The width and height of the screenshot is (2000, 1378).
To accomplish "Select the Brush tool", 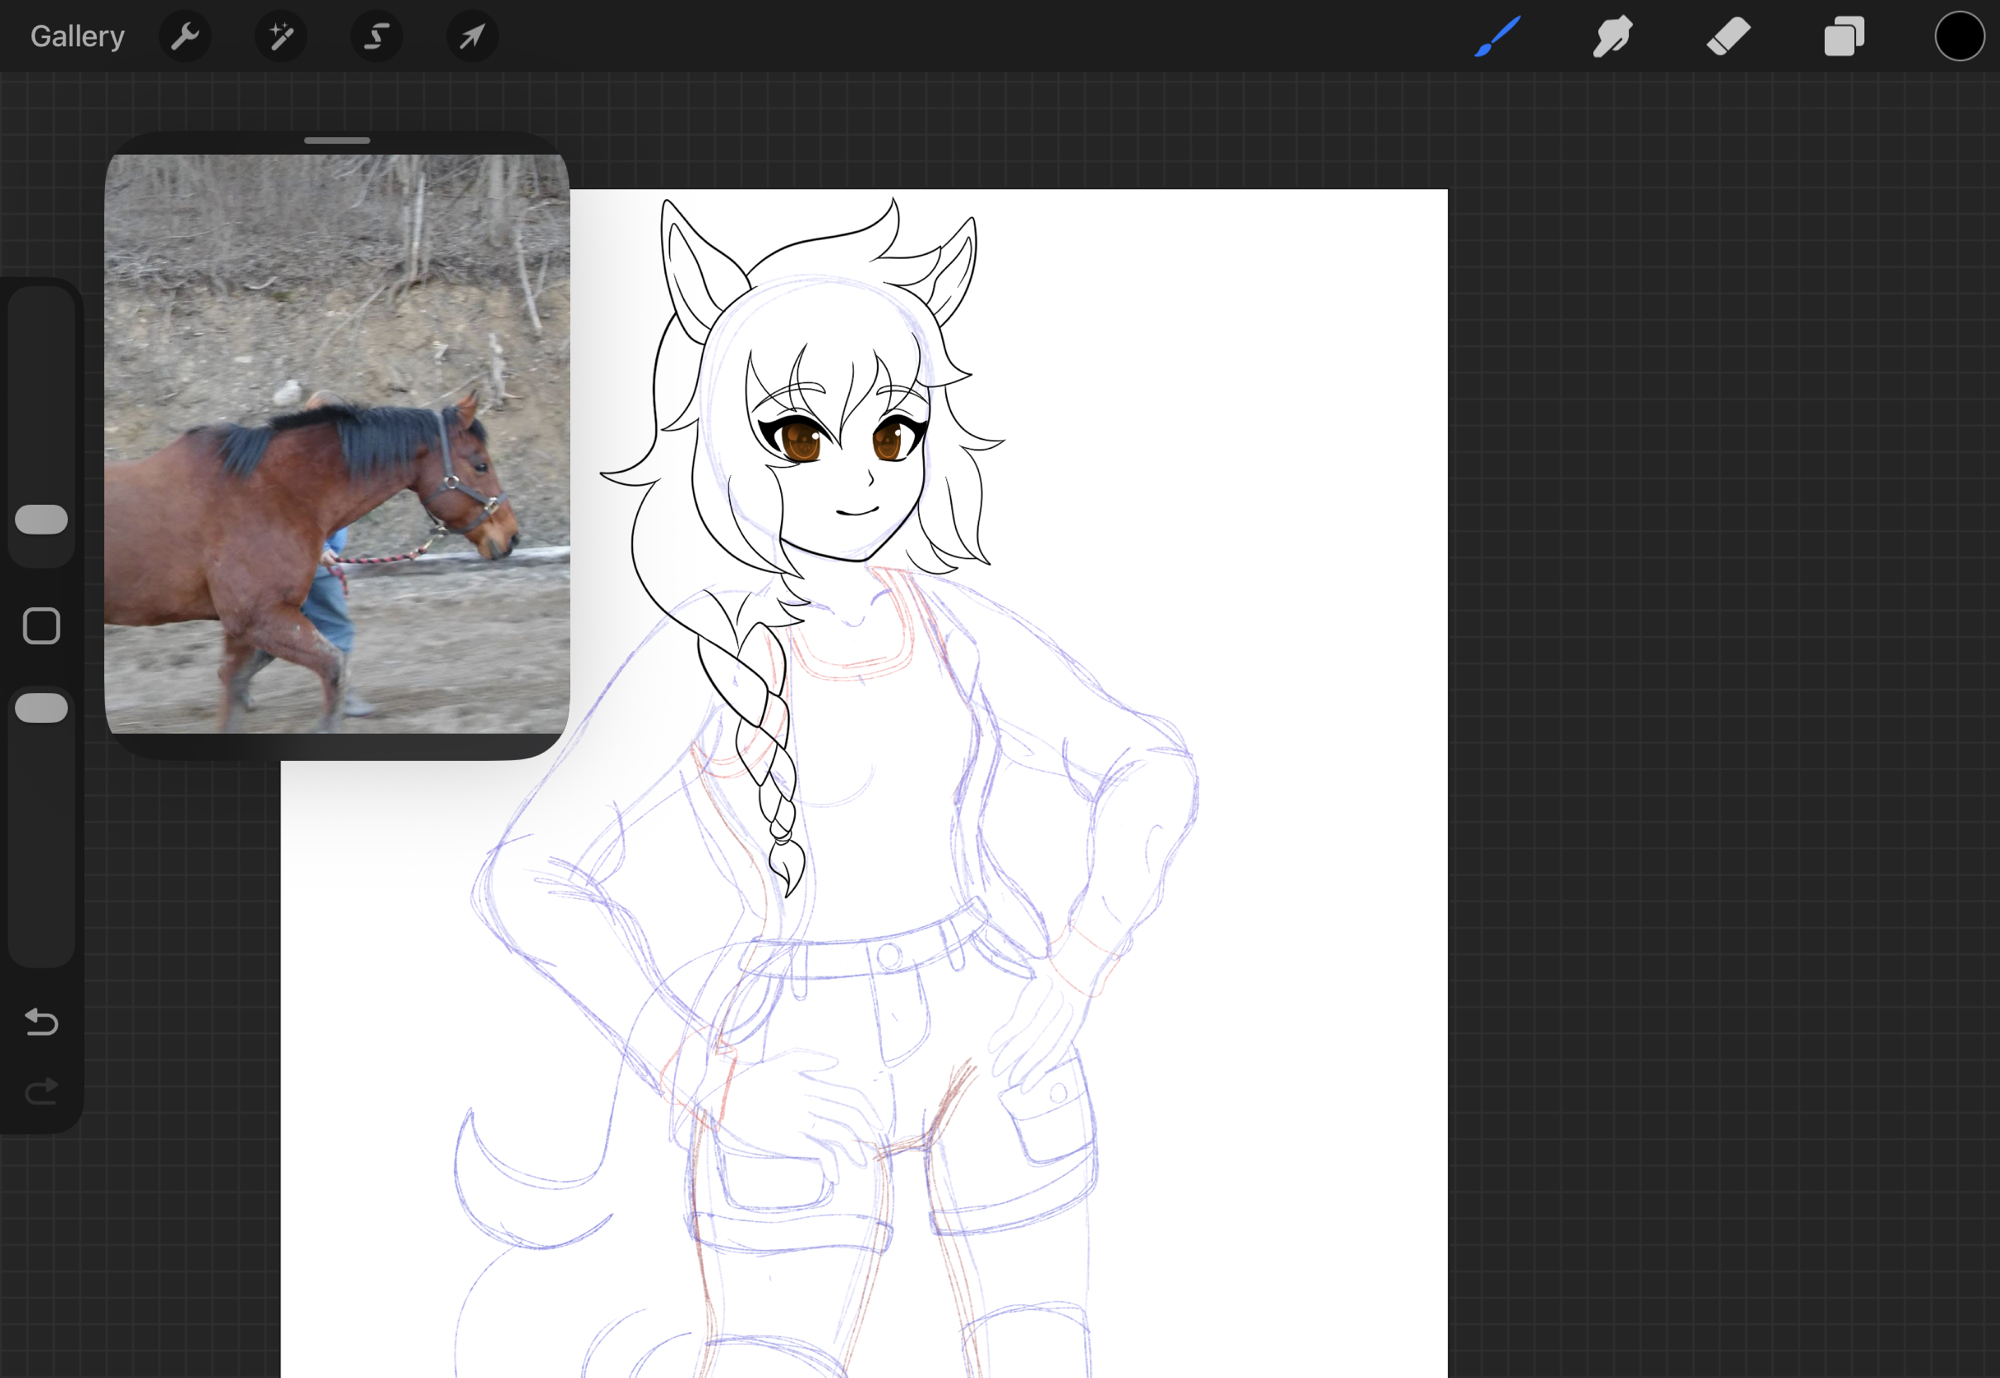I will click(1497, 37).
